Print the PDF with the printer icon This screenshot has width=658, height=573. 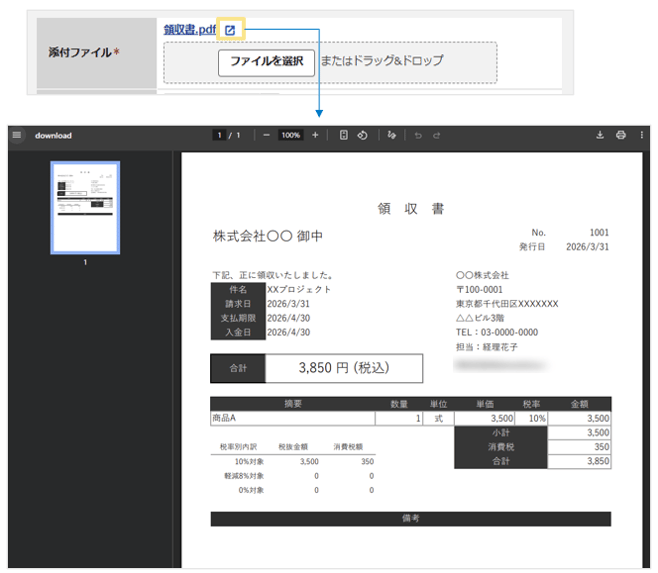click(x=621, y=135)
